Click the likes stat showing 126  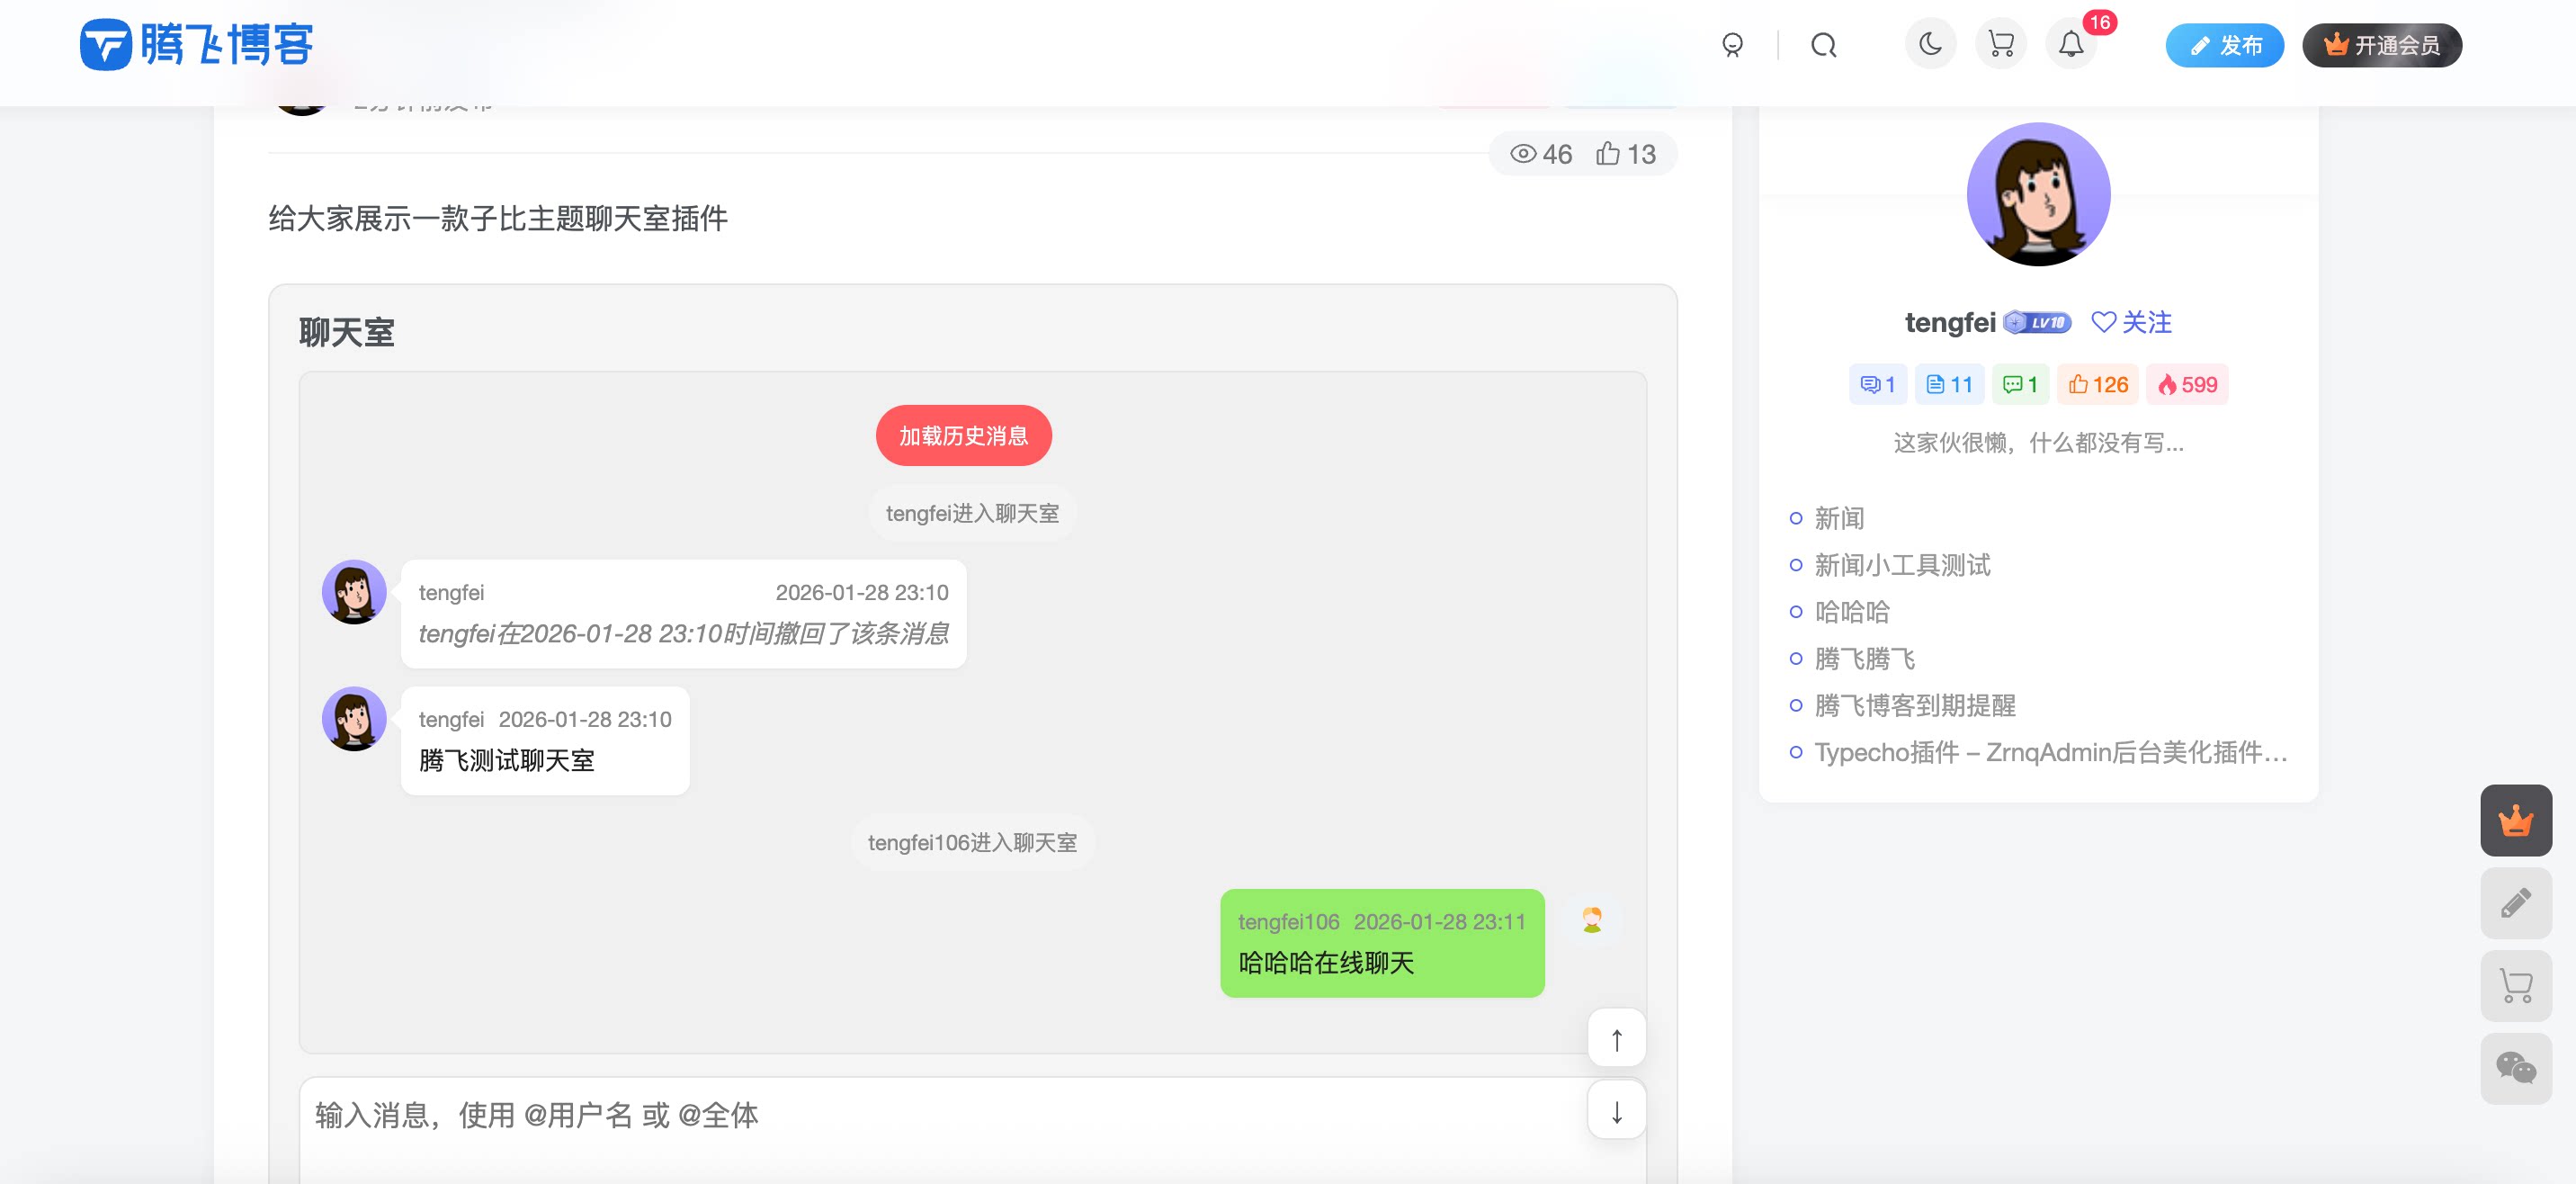click(x=2097, y=384)
